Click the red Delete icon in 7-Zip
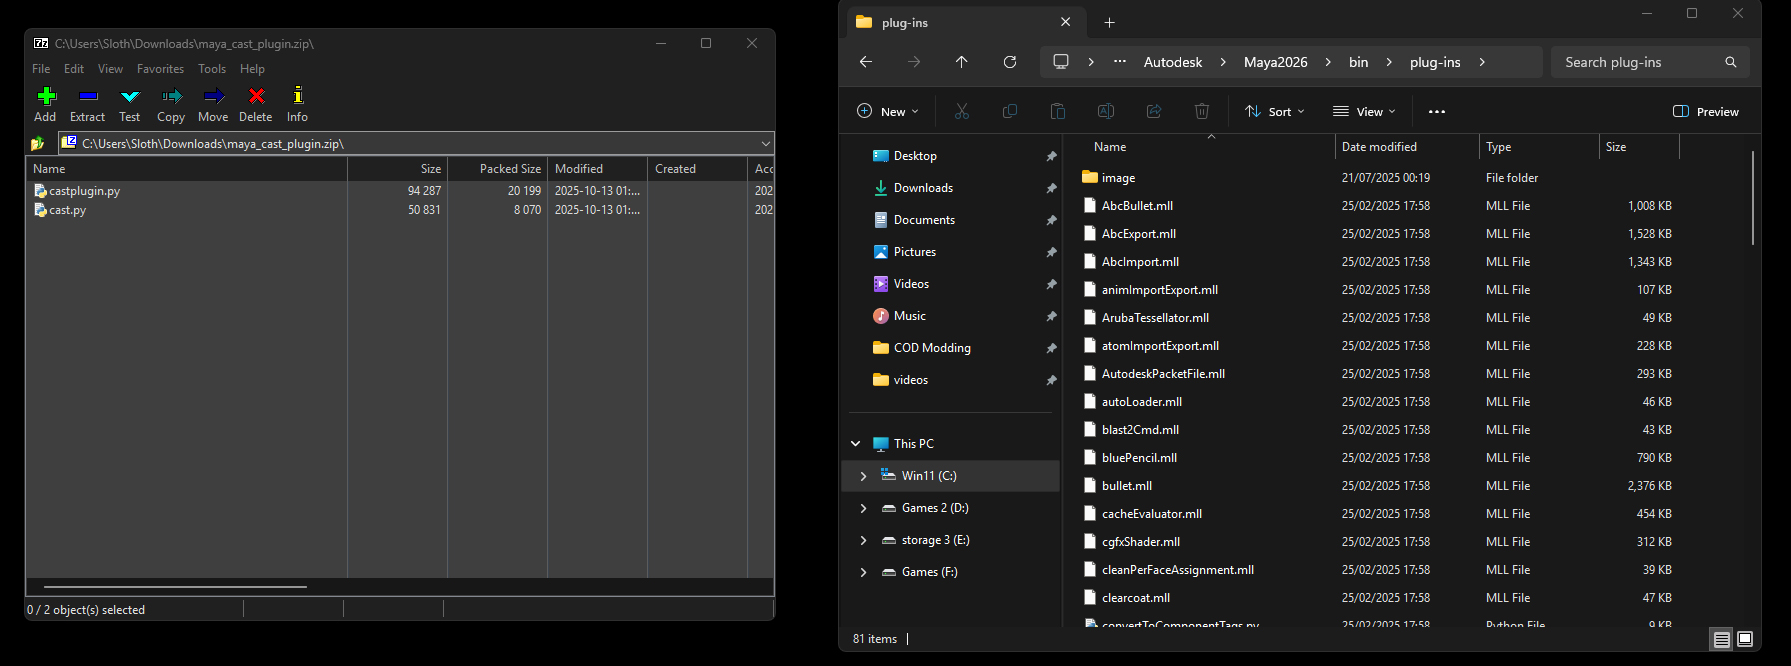 click(256, 96)
